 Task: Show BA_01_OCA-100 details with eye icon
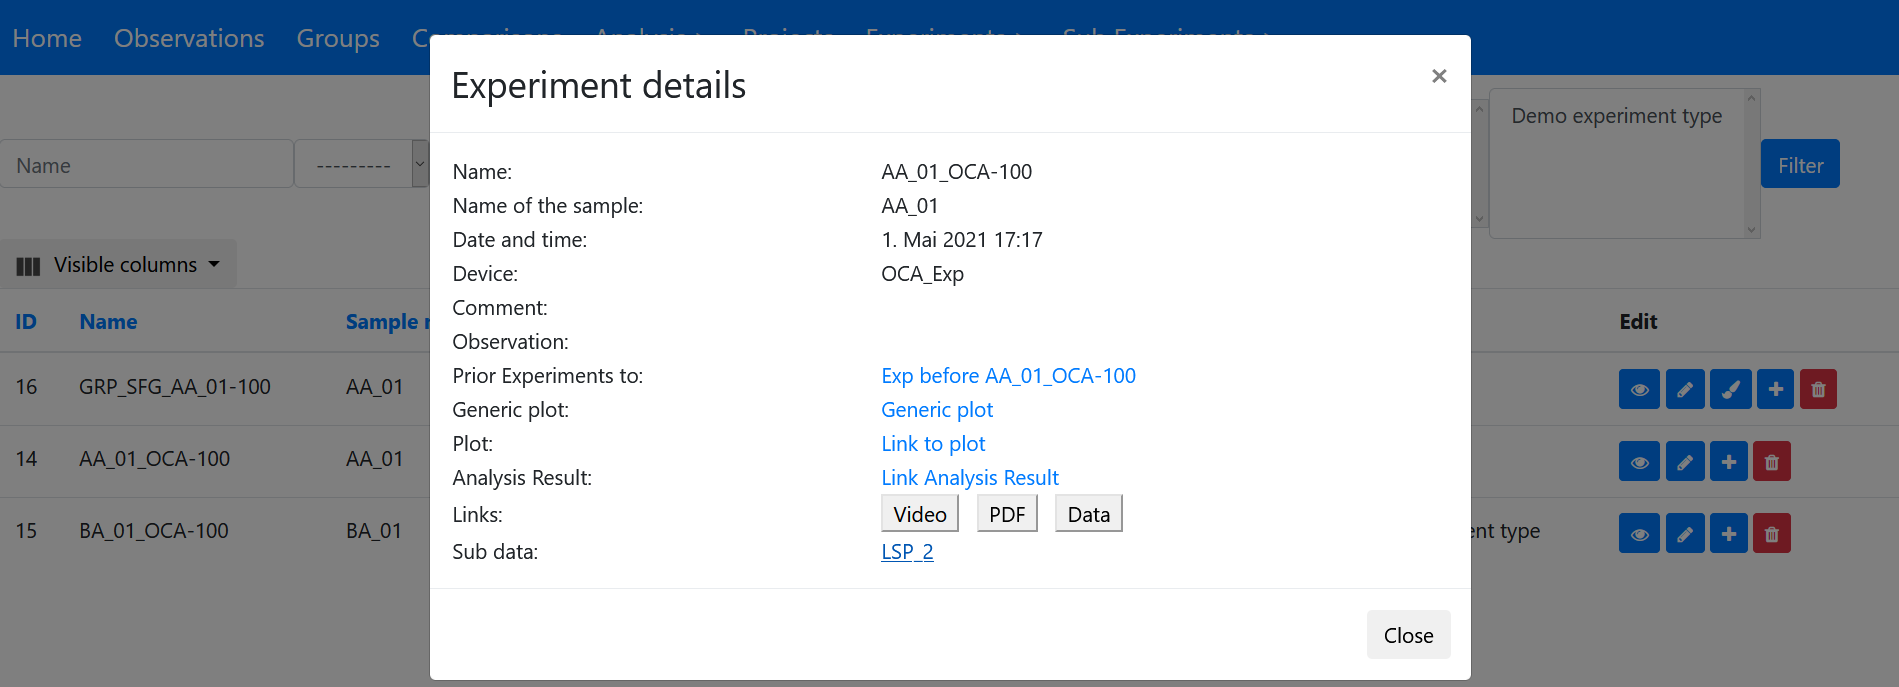click(x=1639, y=534)
